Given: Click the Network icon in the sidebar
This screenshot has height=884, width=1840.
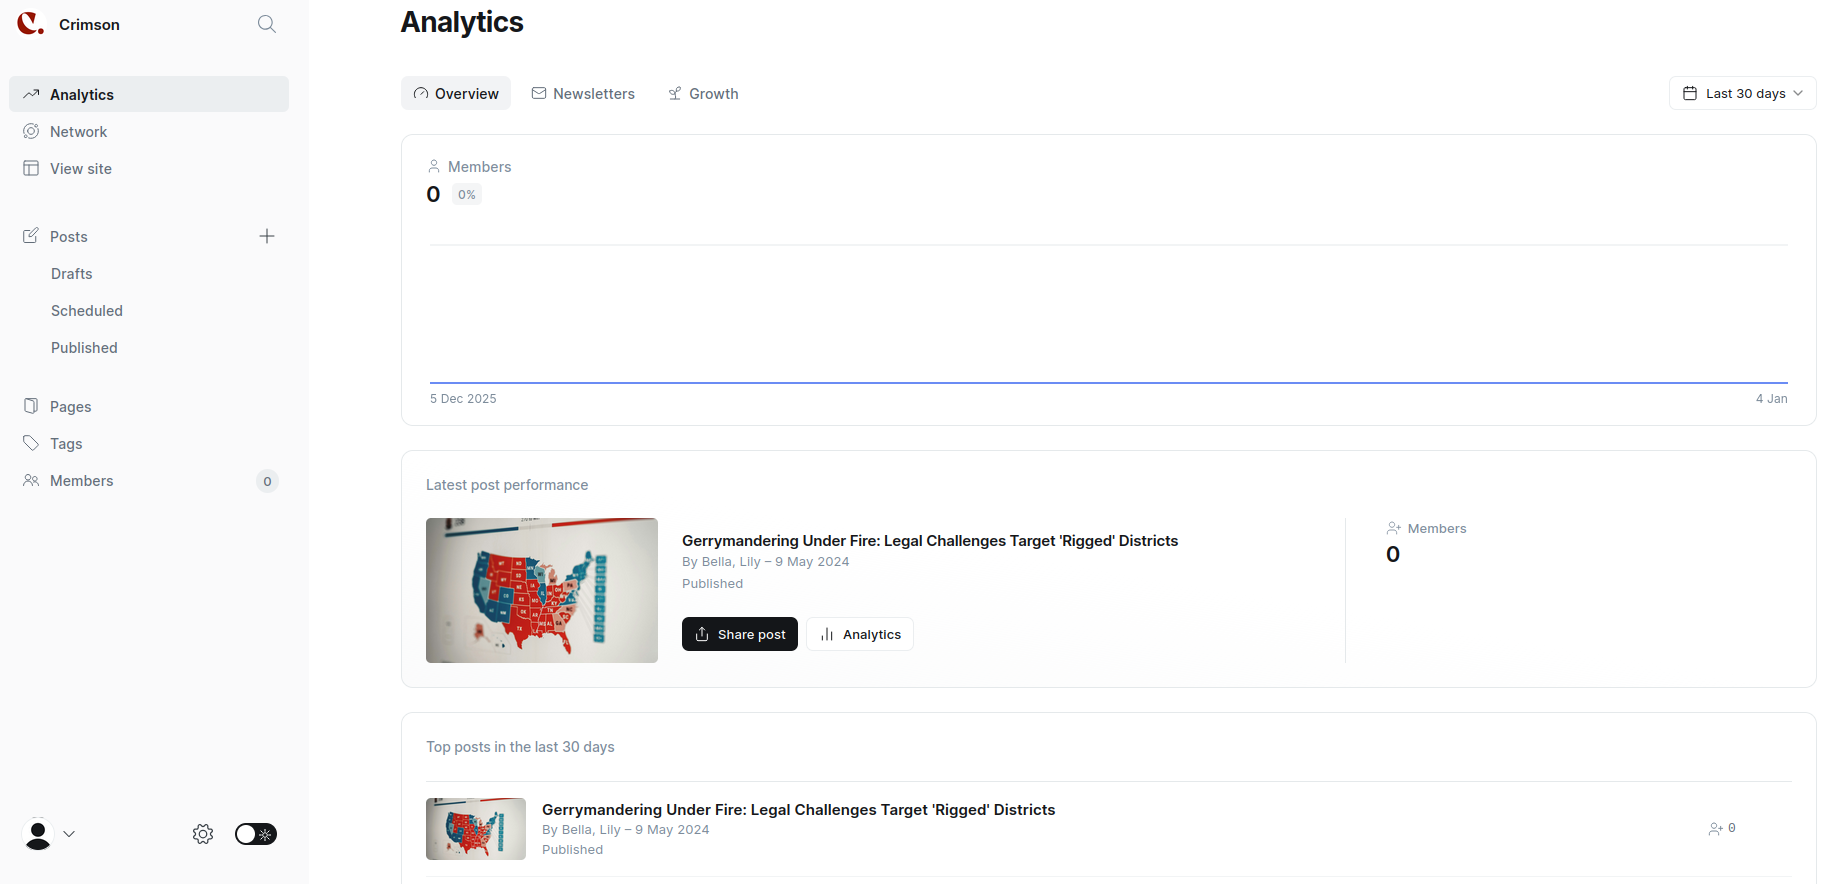Looking at the screenshot, I should [31, 131].
